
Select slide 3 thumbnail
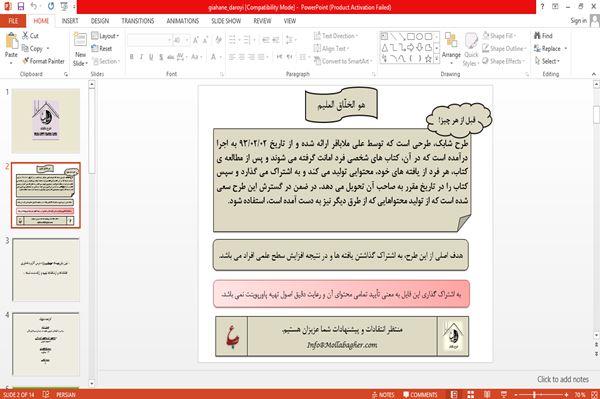46,270
